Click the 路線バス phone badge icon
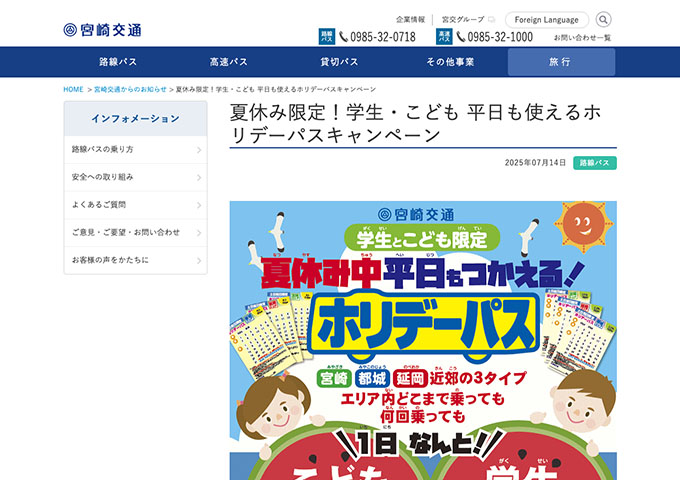 pos(327,37)
